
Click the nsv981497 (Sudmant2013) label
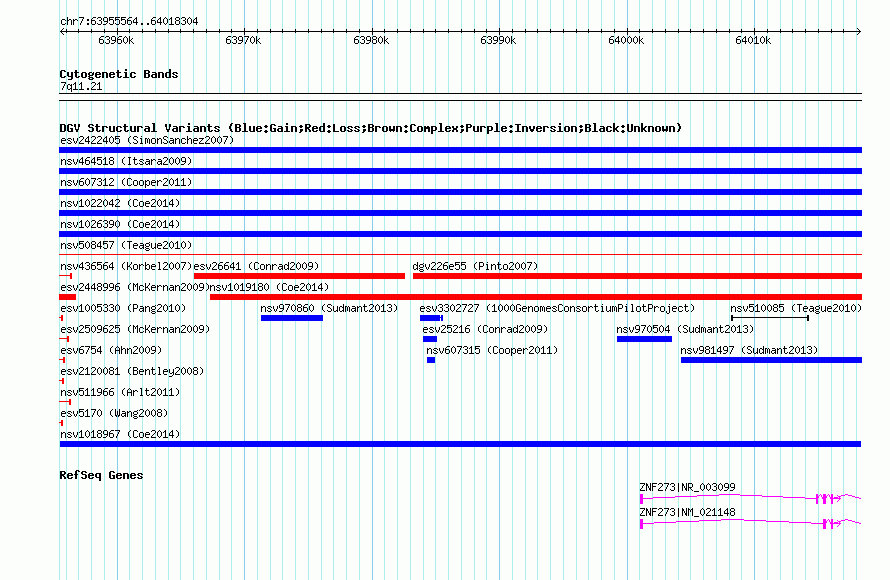[749, 350]
